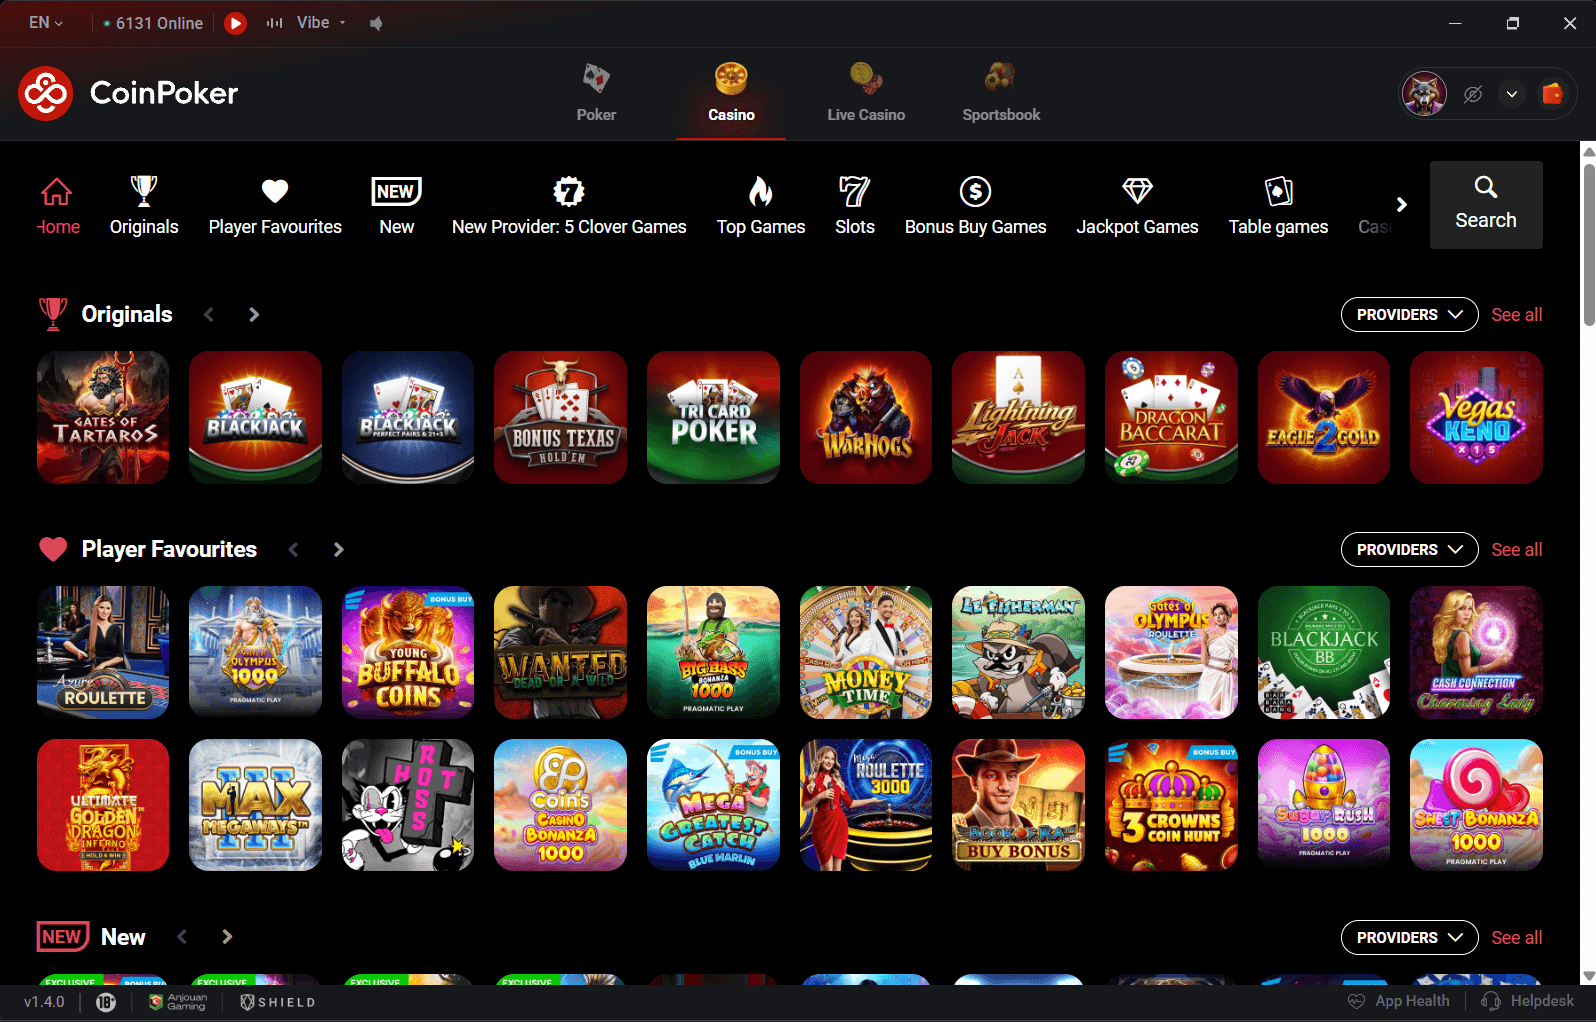The width and height of the screenshot is (1596, 1022).
Task: Open the Originals trophy category
Action: click(x=144, y=206)
